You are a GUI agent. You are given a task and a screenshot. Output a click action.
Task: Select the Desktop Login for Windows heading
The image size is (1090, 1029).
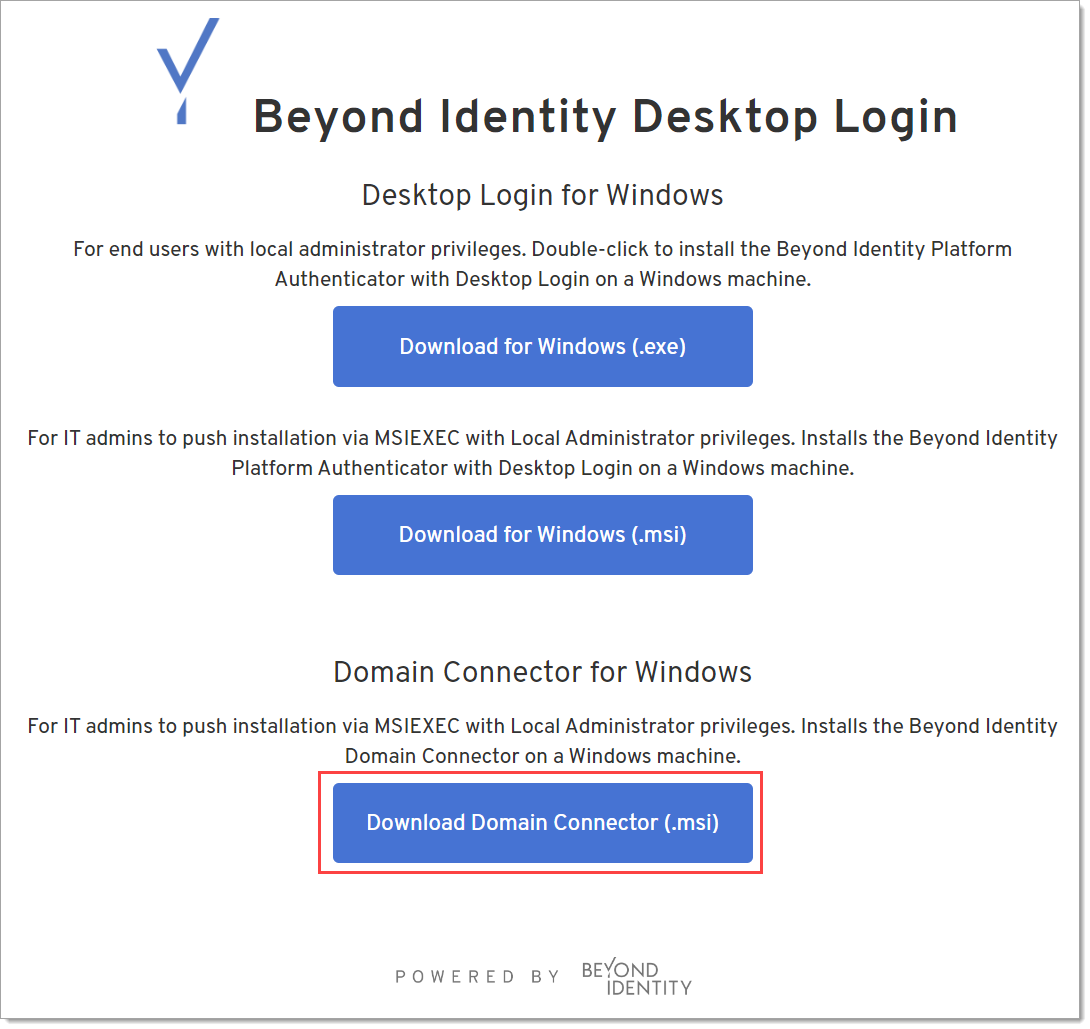(x=542, y=194)
